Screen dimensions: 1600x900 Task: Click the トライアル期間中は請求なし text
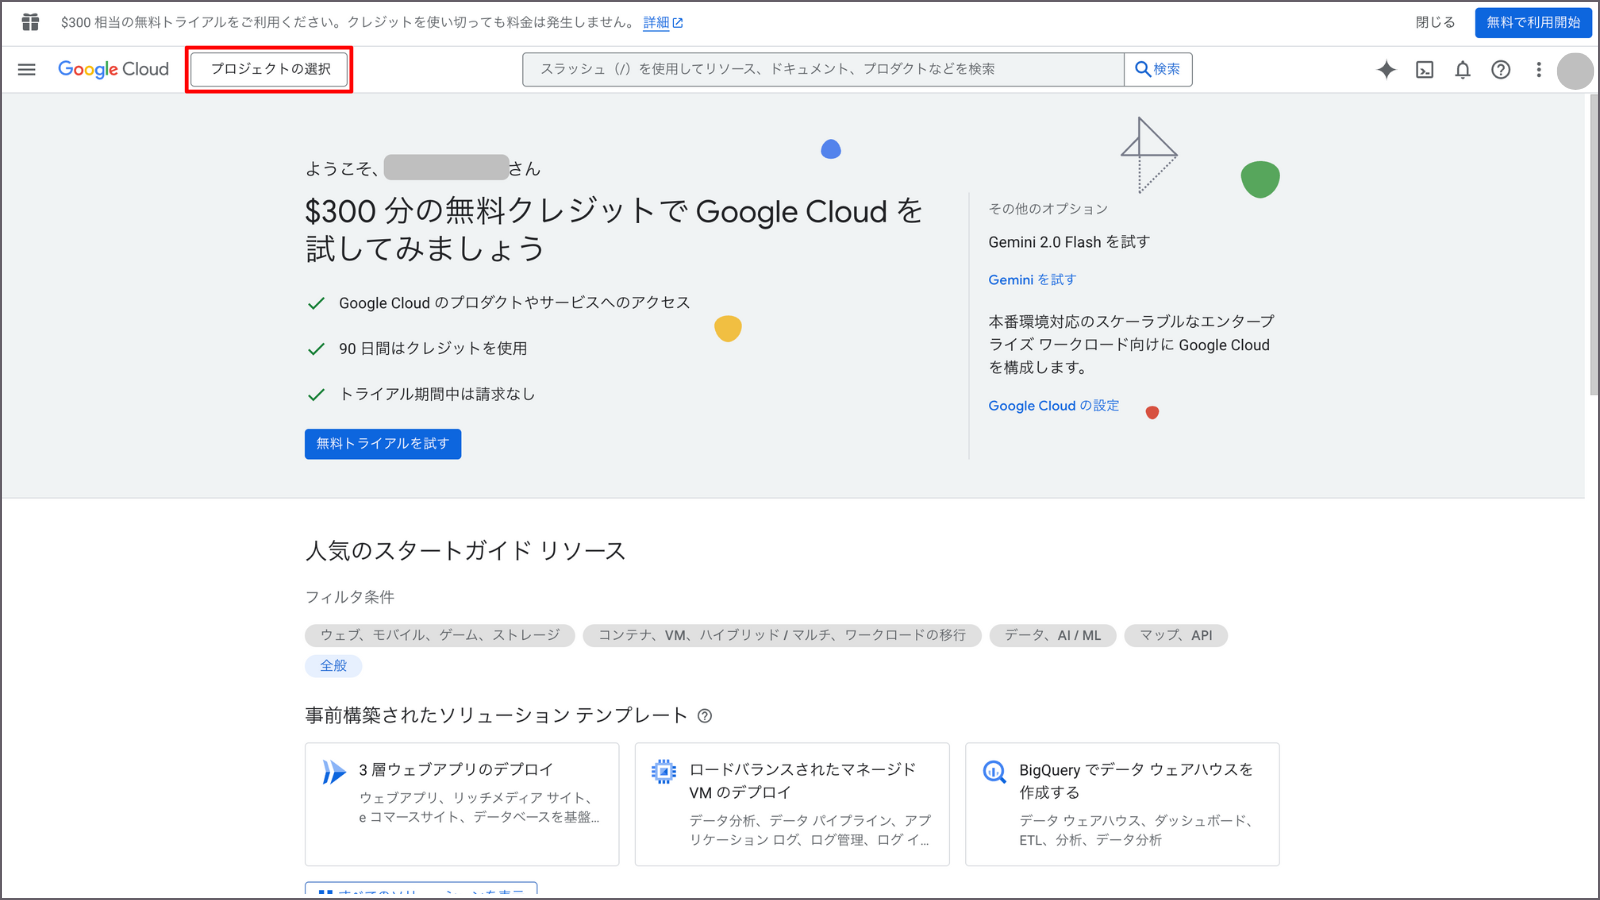[x=437, y=394]
